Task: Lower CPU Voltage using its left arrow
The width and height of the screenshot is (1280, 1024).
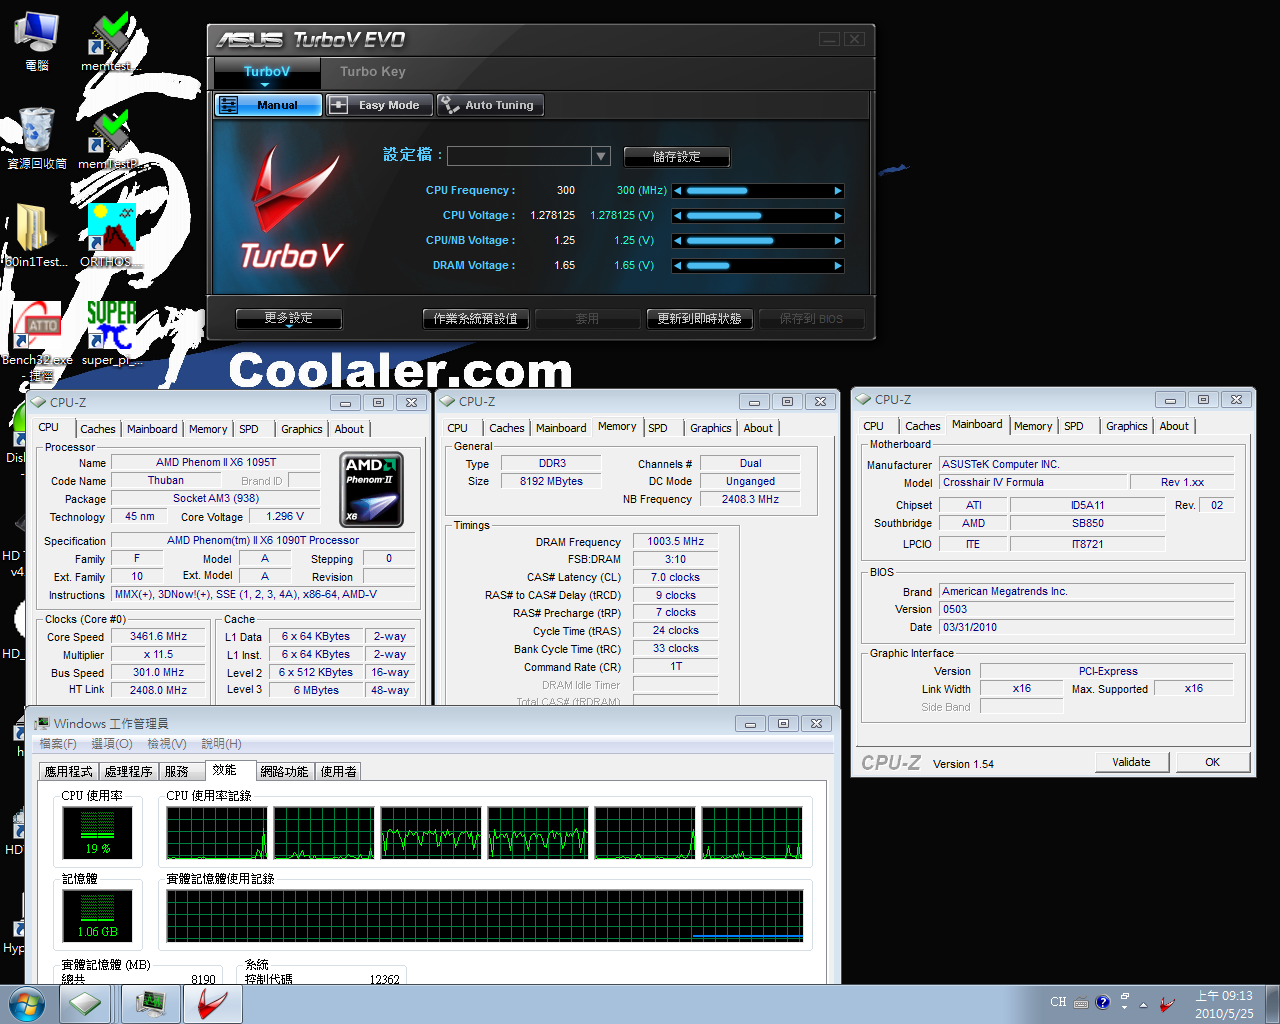Action: tap(678, 215)
